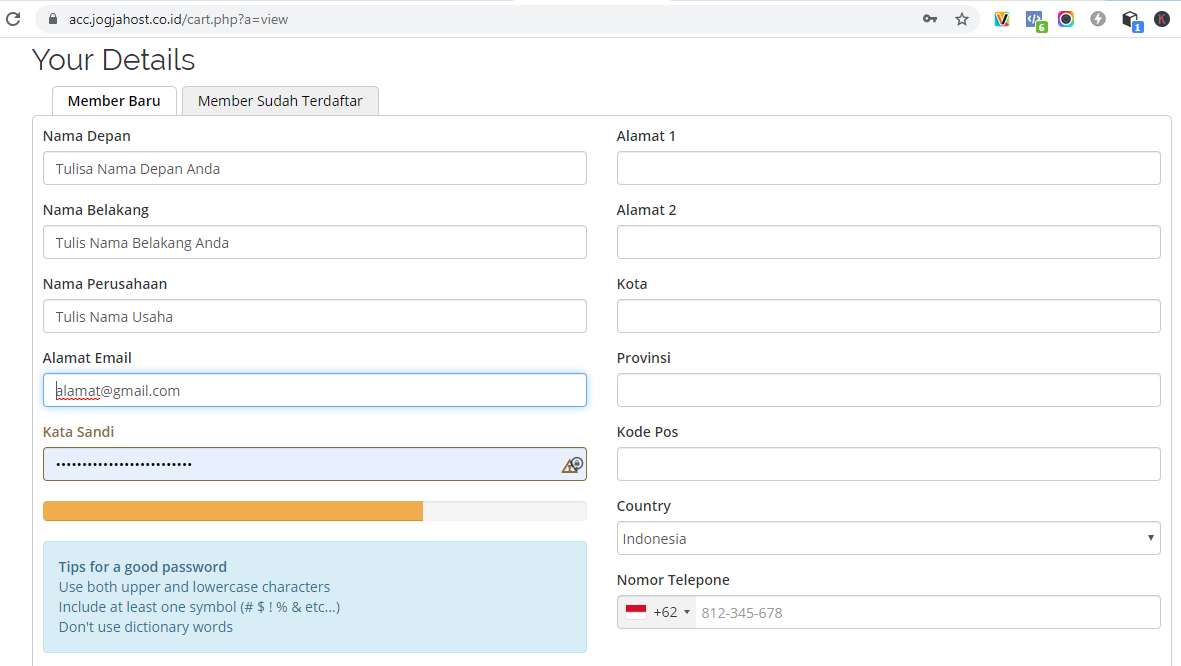Expand the Country dropdown showing Indonesia
This screenshot has height=666, width=1181.
pos(888,538)
